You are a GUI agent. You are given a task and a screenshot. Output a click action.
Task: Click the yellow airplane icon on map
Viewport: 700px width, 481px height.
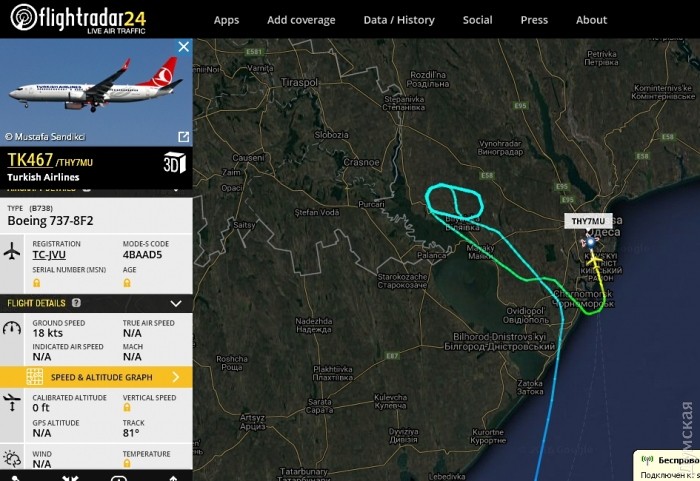[594, 259]
